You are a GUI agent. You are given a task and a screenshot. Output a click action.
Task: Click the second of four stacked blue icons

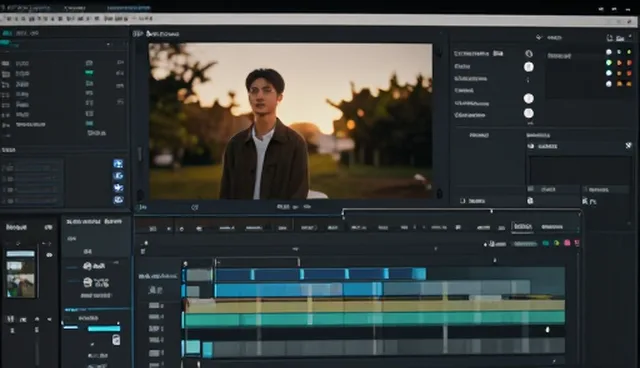tap(118, 176)
